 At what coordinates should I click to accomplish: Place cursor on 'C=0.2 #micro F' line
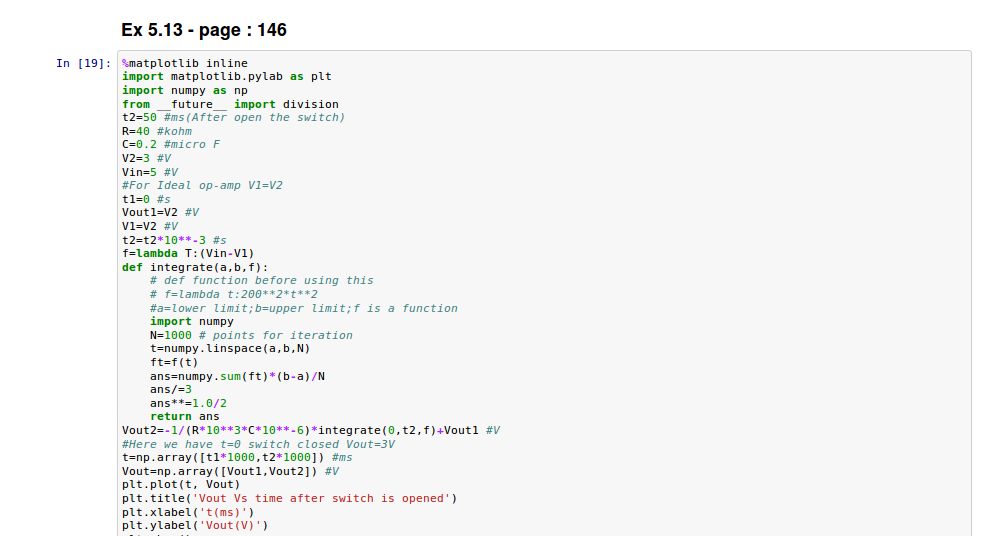pos(171,144)
